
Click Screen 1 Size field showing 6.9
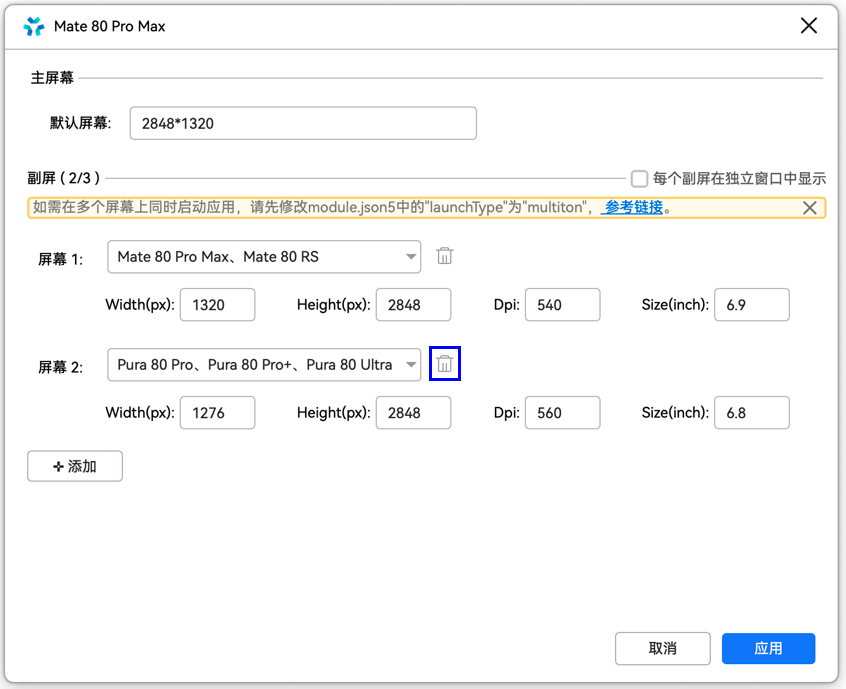pyautogui.click(x=752, y=305)
